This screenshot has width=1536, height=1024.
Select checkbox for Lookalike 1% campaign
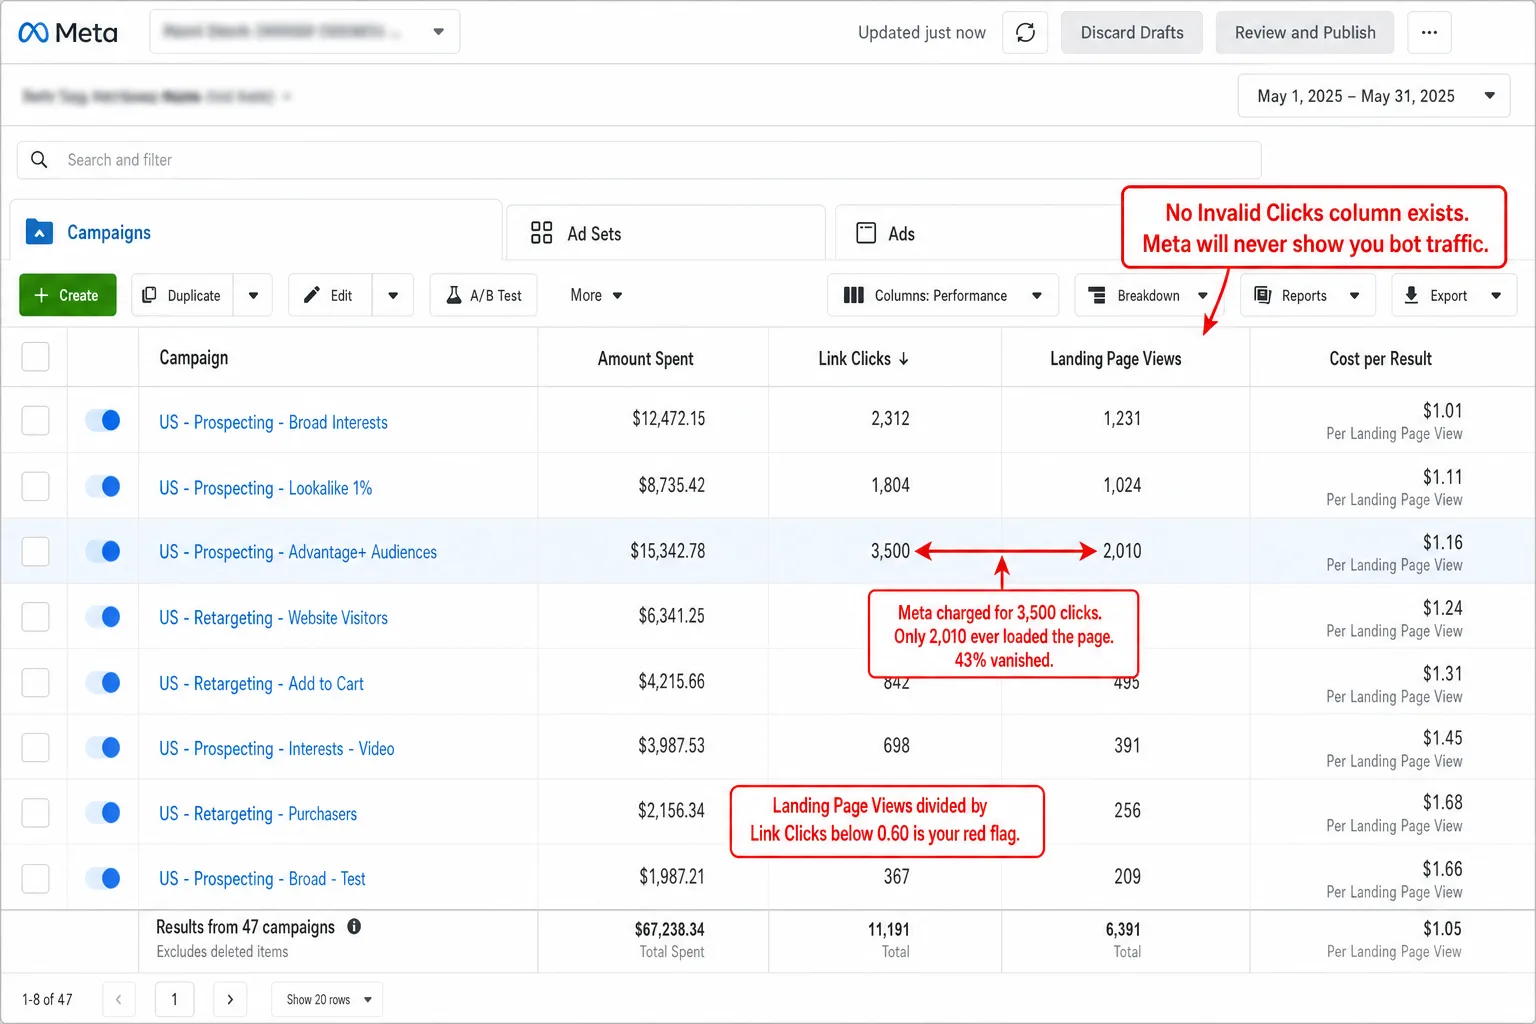click(35, 486)
